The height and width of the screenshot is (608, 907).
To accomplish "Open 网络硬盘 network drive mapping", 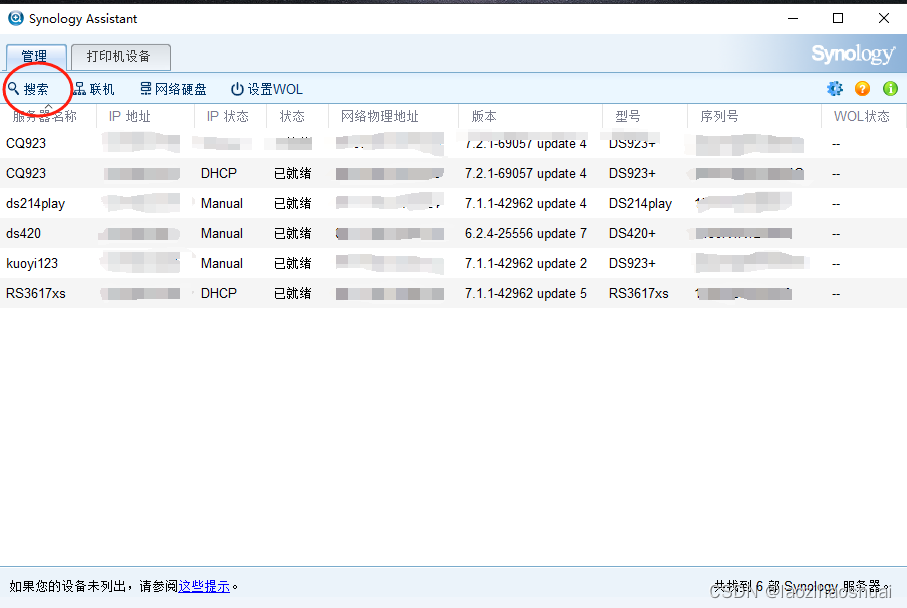I will pos(173,89).
